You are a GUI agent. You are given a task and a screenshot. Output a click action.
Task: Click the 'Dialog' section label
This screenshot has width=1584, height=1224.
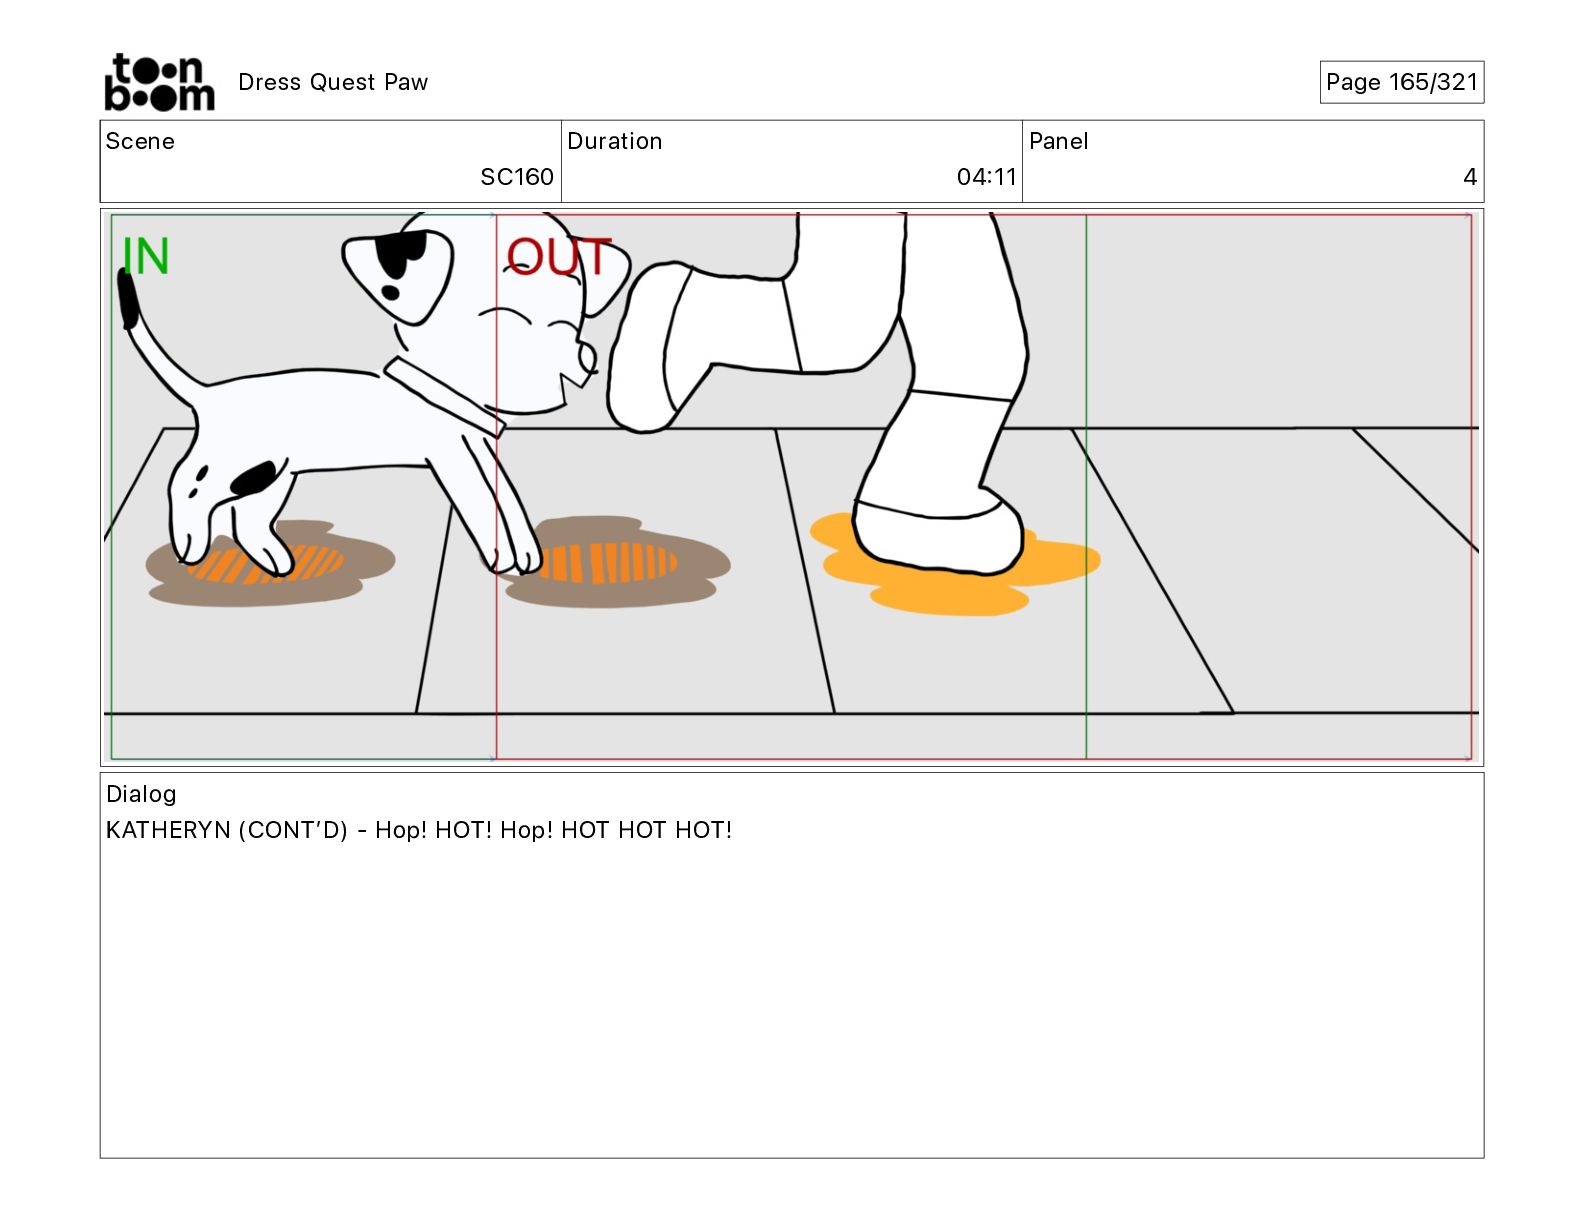tap(141, 794)
